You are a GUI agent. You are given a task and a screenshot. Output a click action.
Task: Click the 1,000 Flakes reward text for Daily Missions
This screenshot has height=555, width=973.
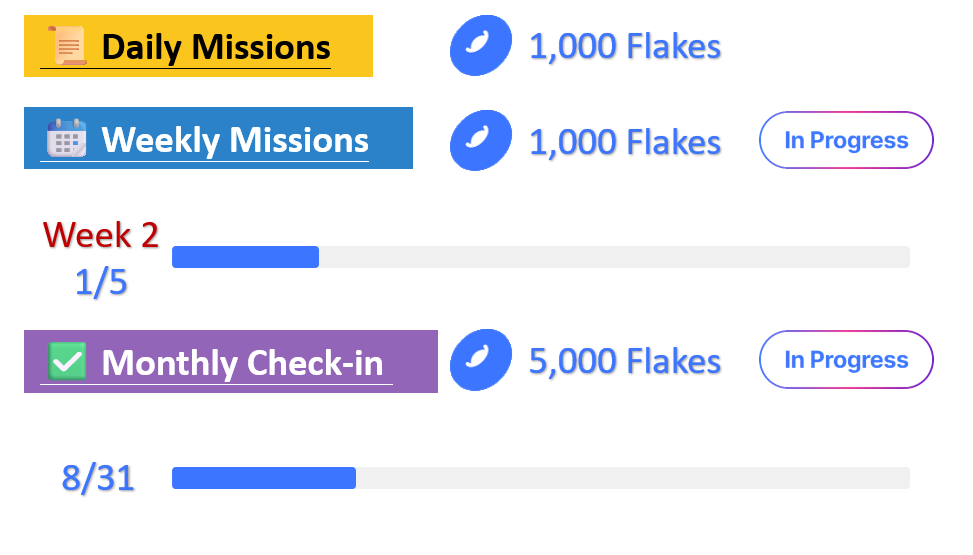(625, 46)
